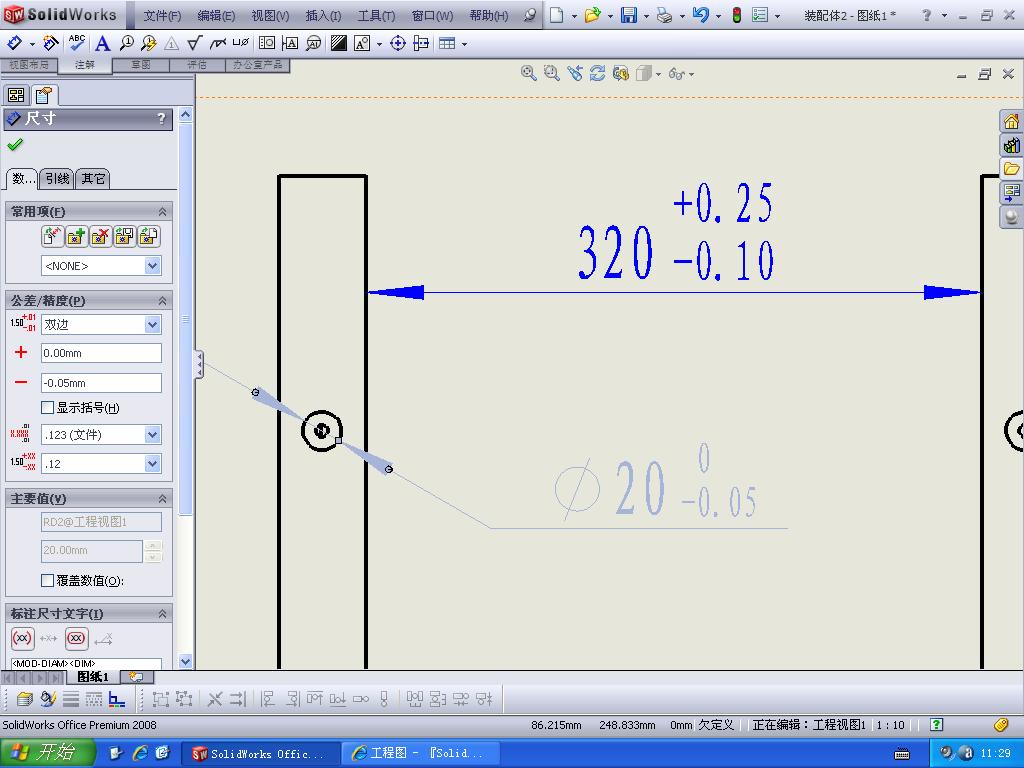Switch to 工程图 Internet Explorer taskbar window

click(423, 753)
